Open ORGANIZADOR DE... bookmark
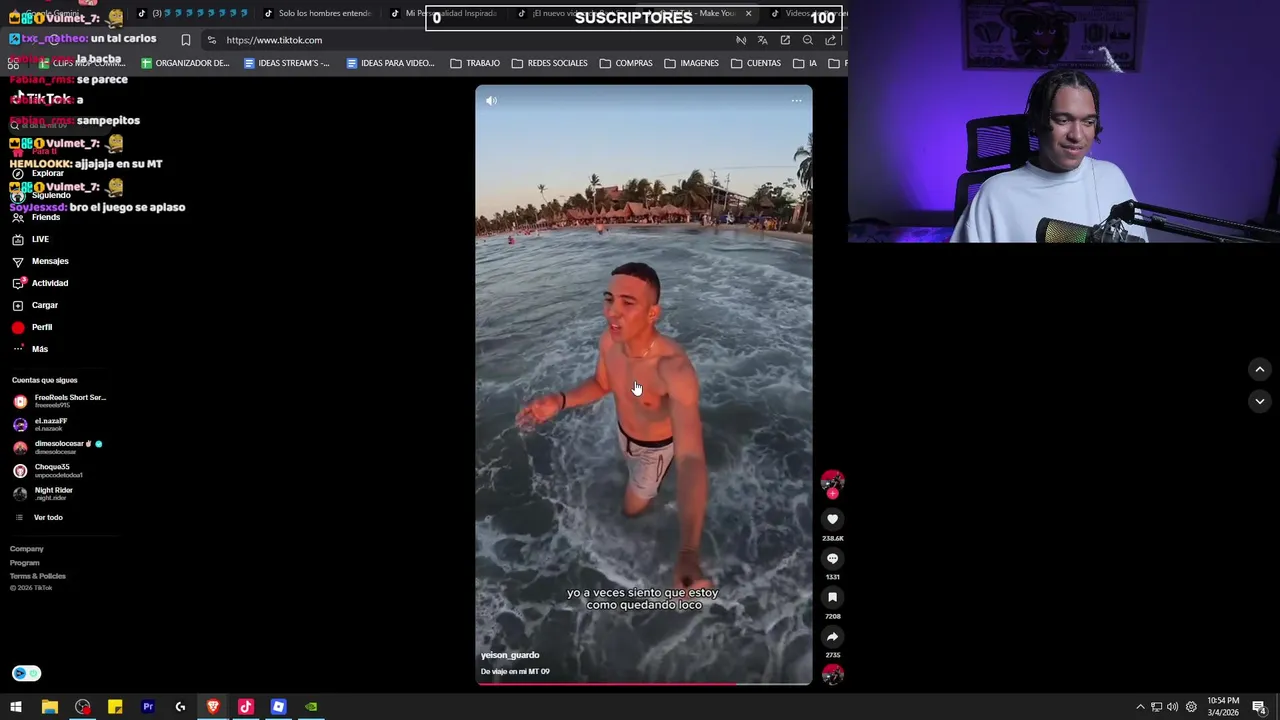 coord(185,63)
